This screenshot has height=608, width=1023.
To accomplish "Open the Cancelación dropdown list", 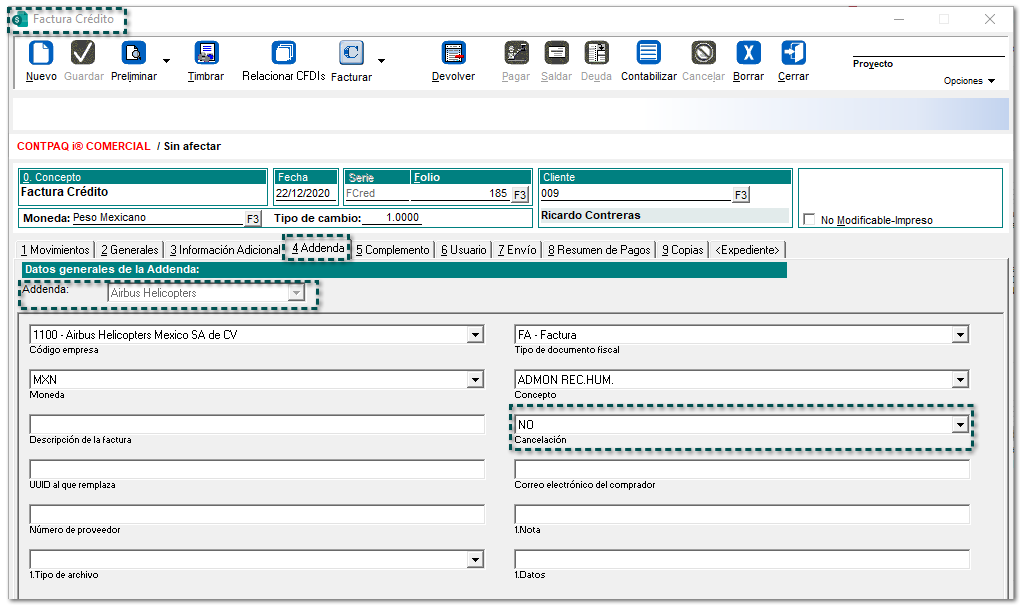I will 960,425.
